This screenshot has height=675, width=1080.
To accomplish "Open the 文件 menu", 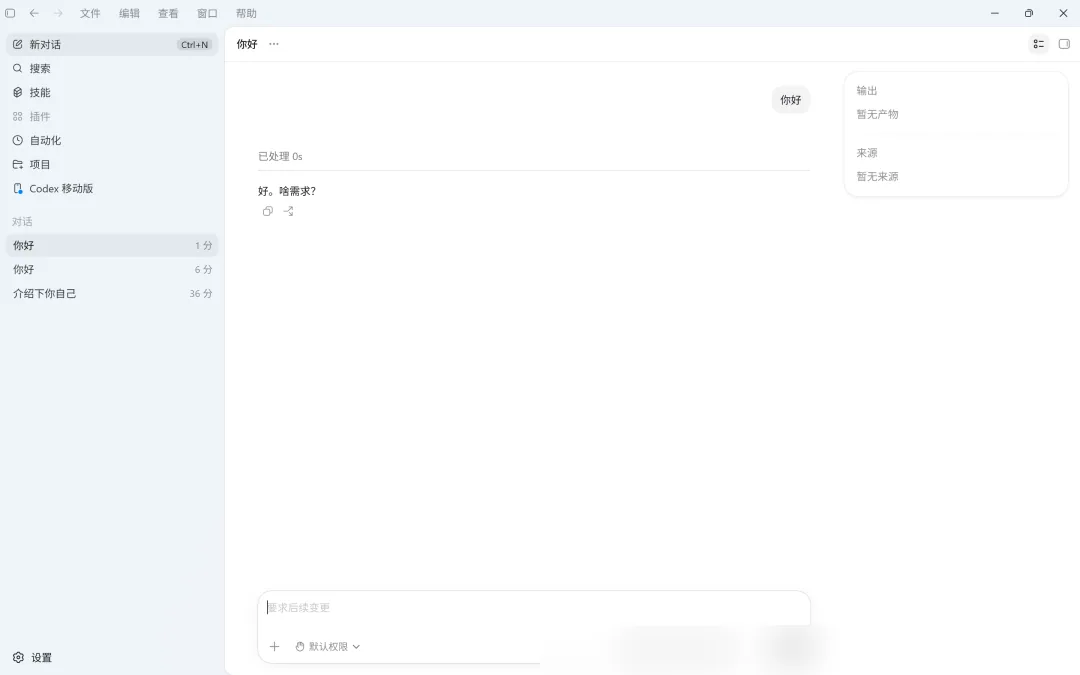I will tap(90, 13).
